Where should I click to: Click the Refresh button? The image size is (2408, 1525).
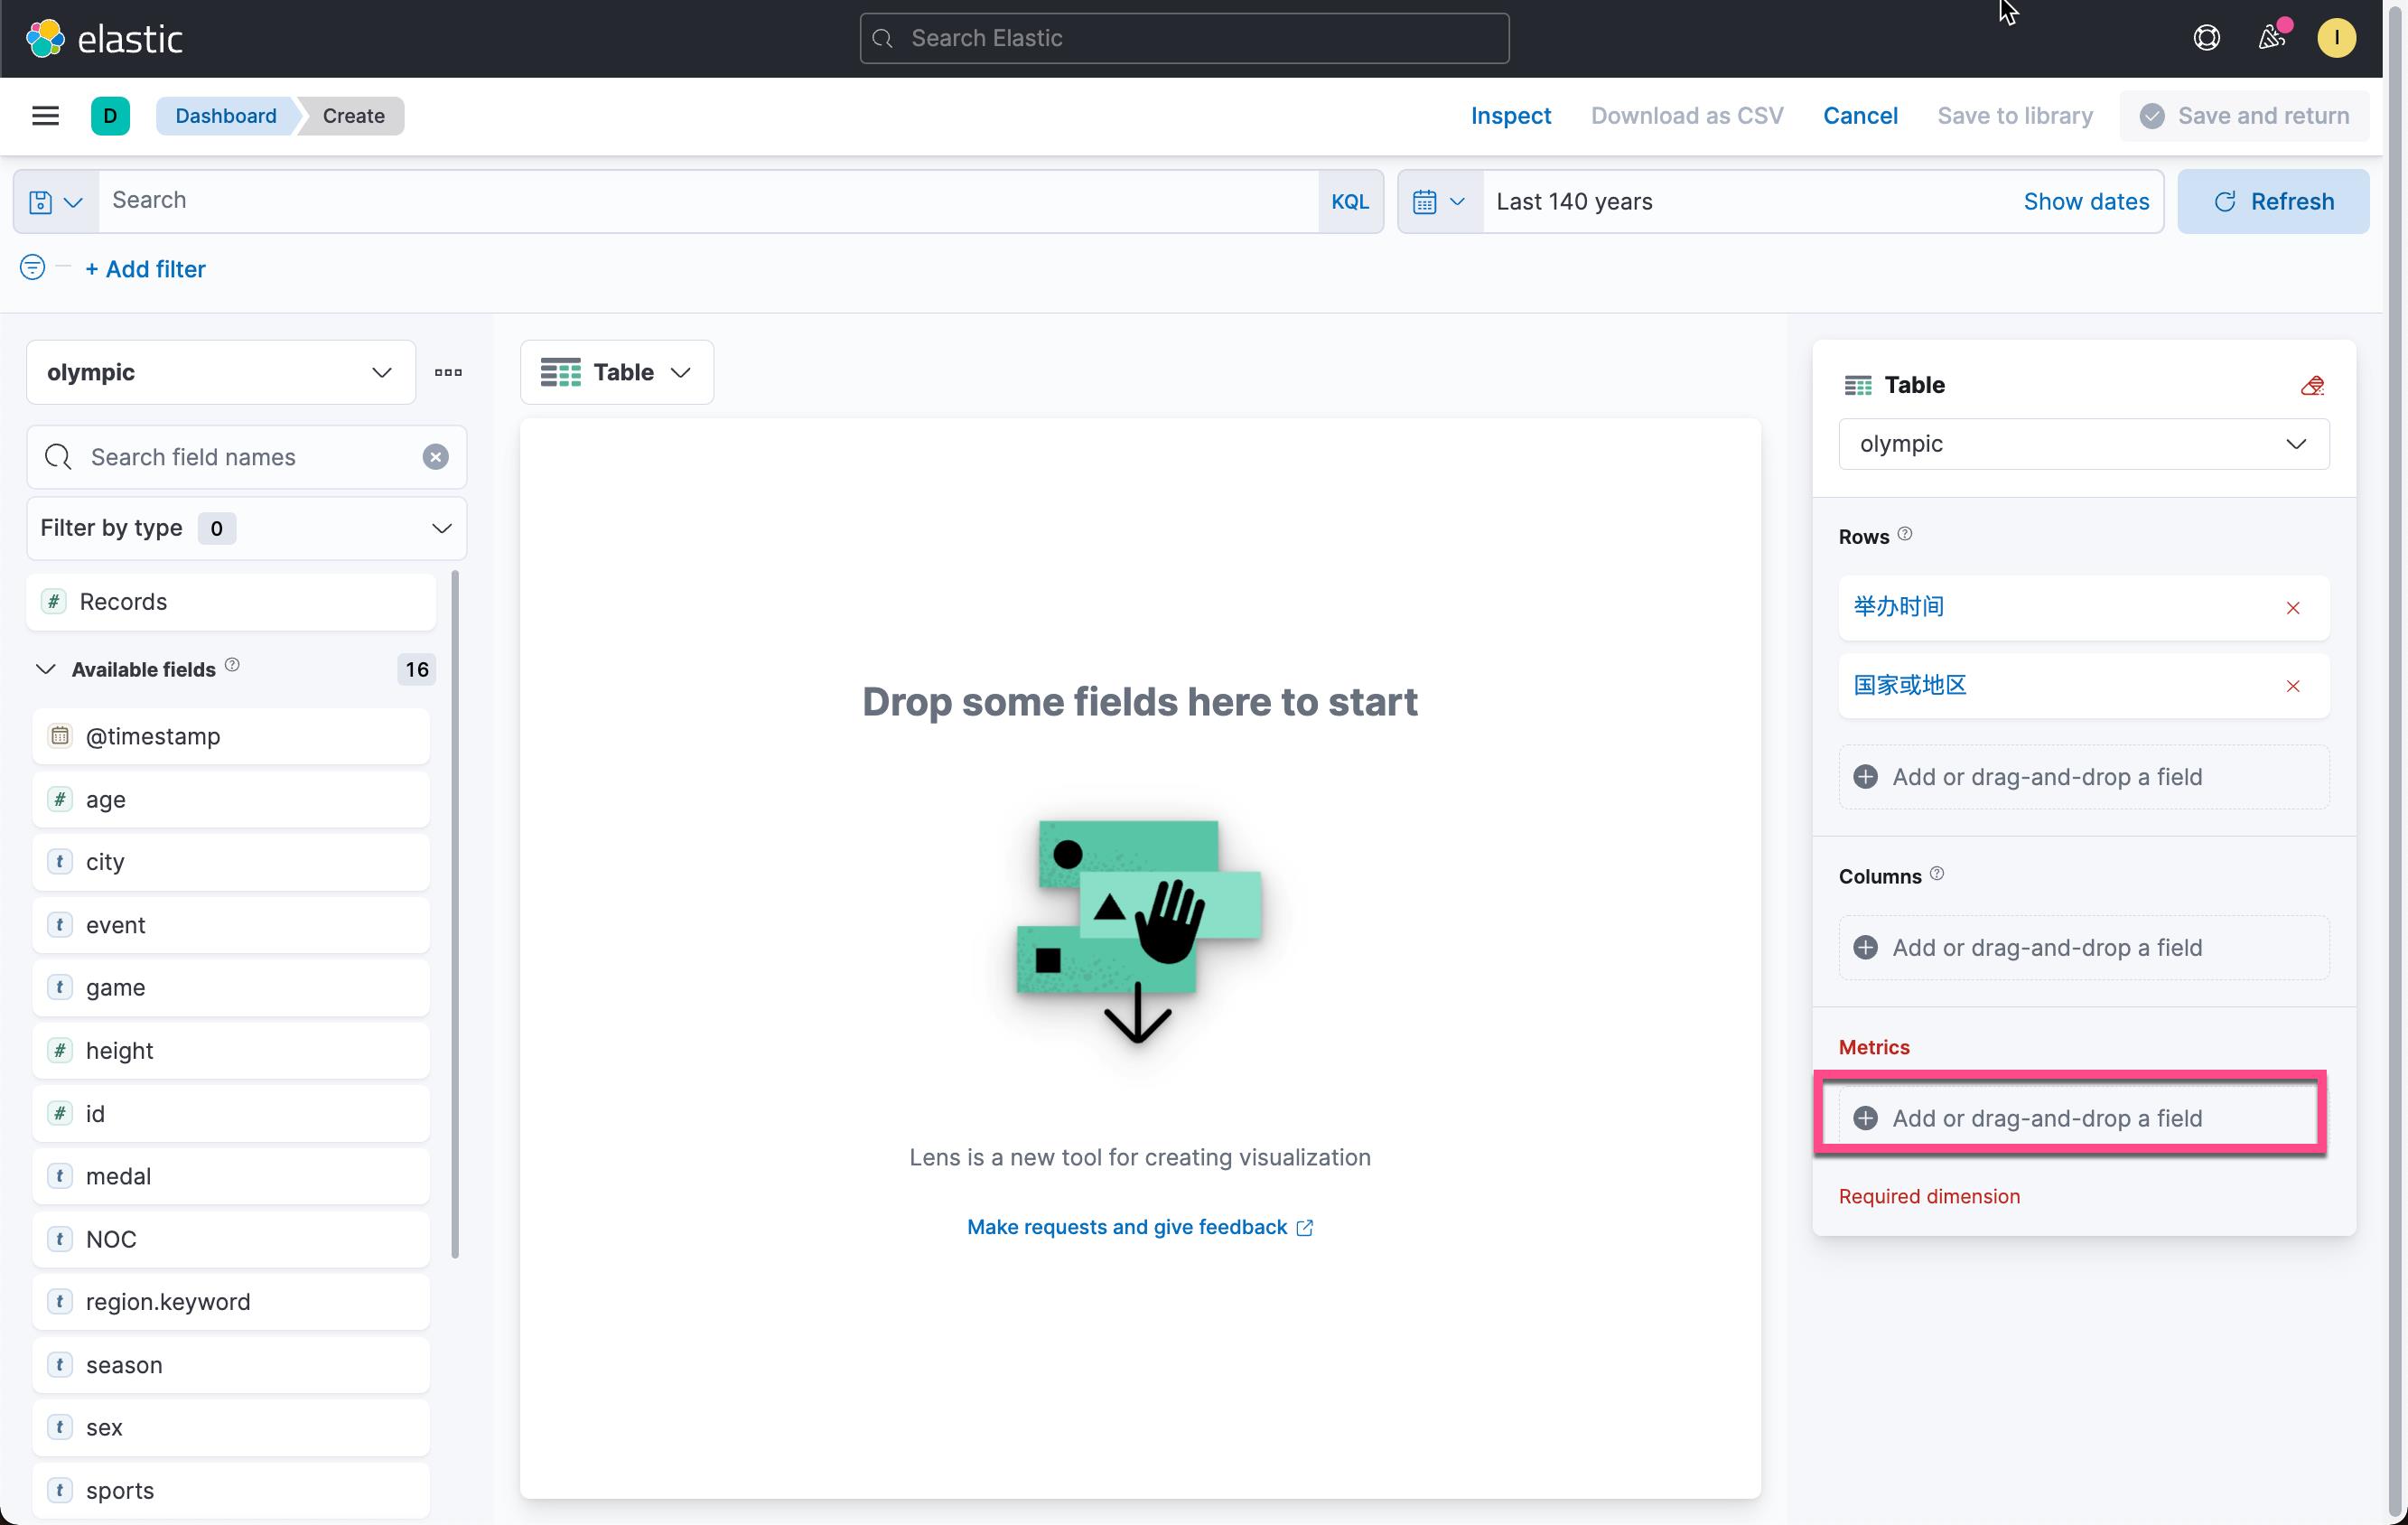coord(2273,202)
